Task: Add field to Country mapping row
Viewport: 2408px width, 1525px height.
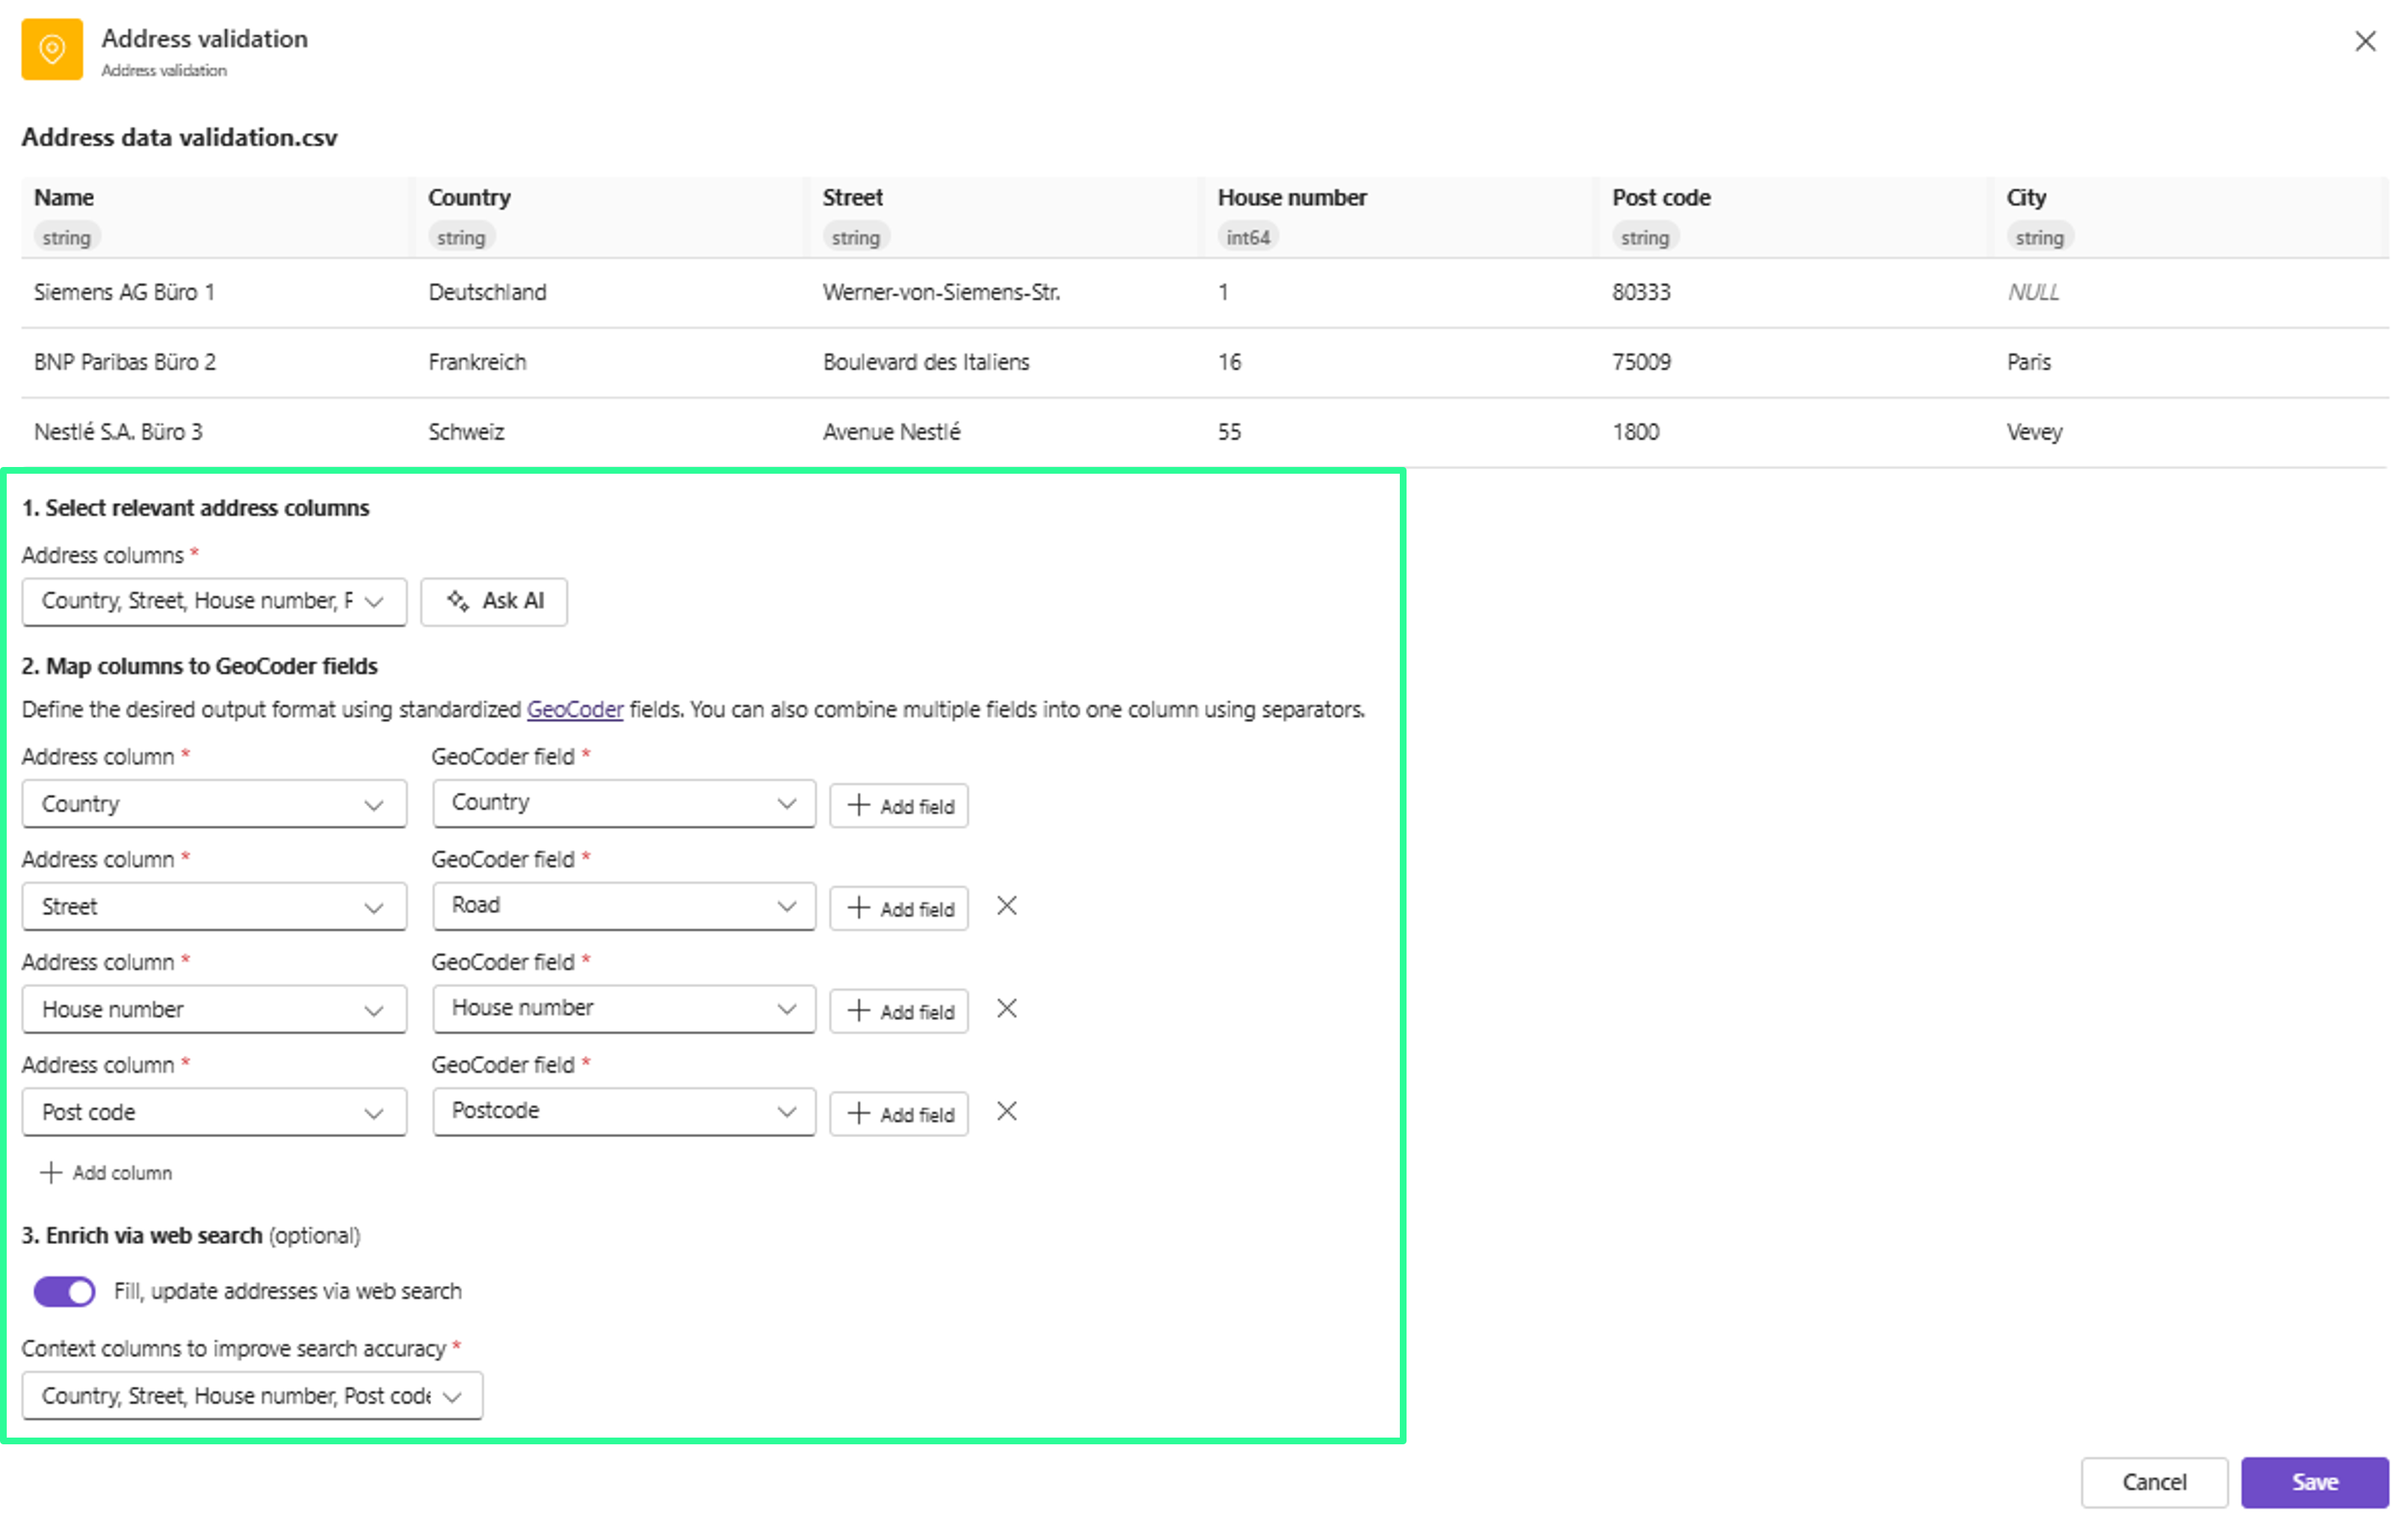Action: pos(898,805)
